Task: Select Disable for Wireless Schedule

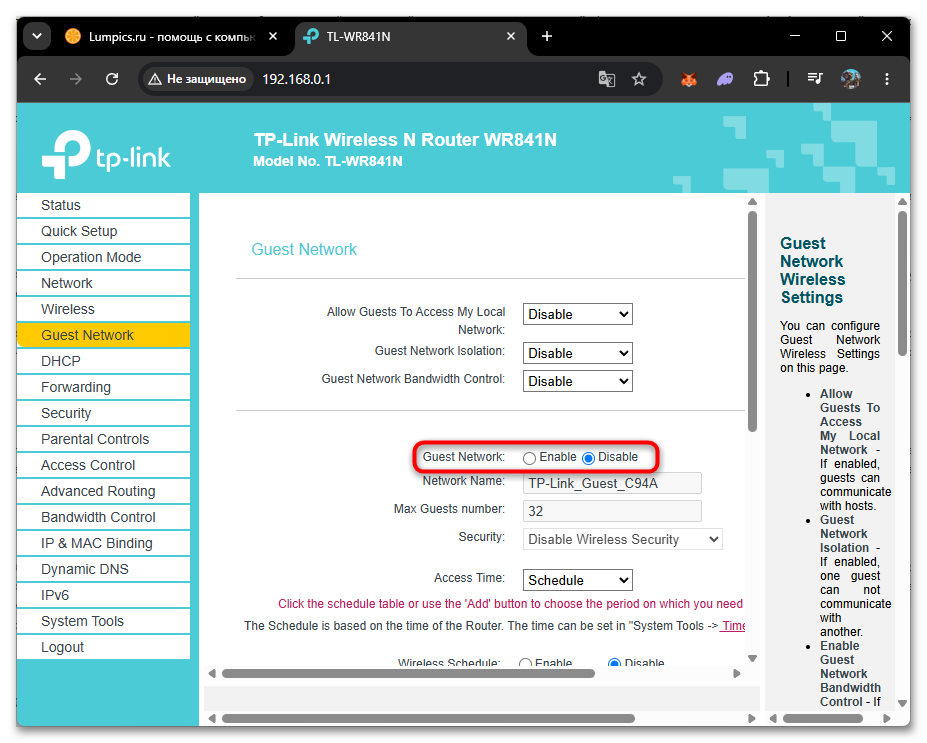Action: 614,663
